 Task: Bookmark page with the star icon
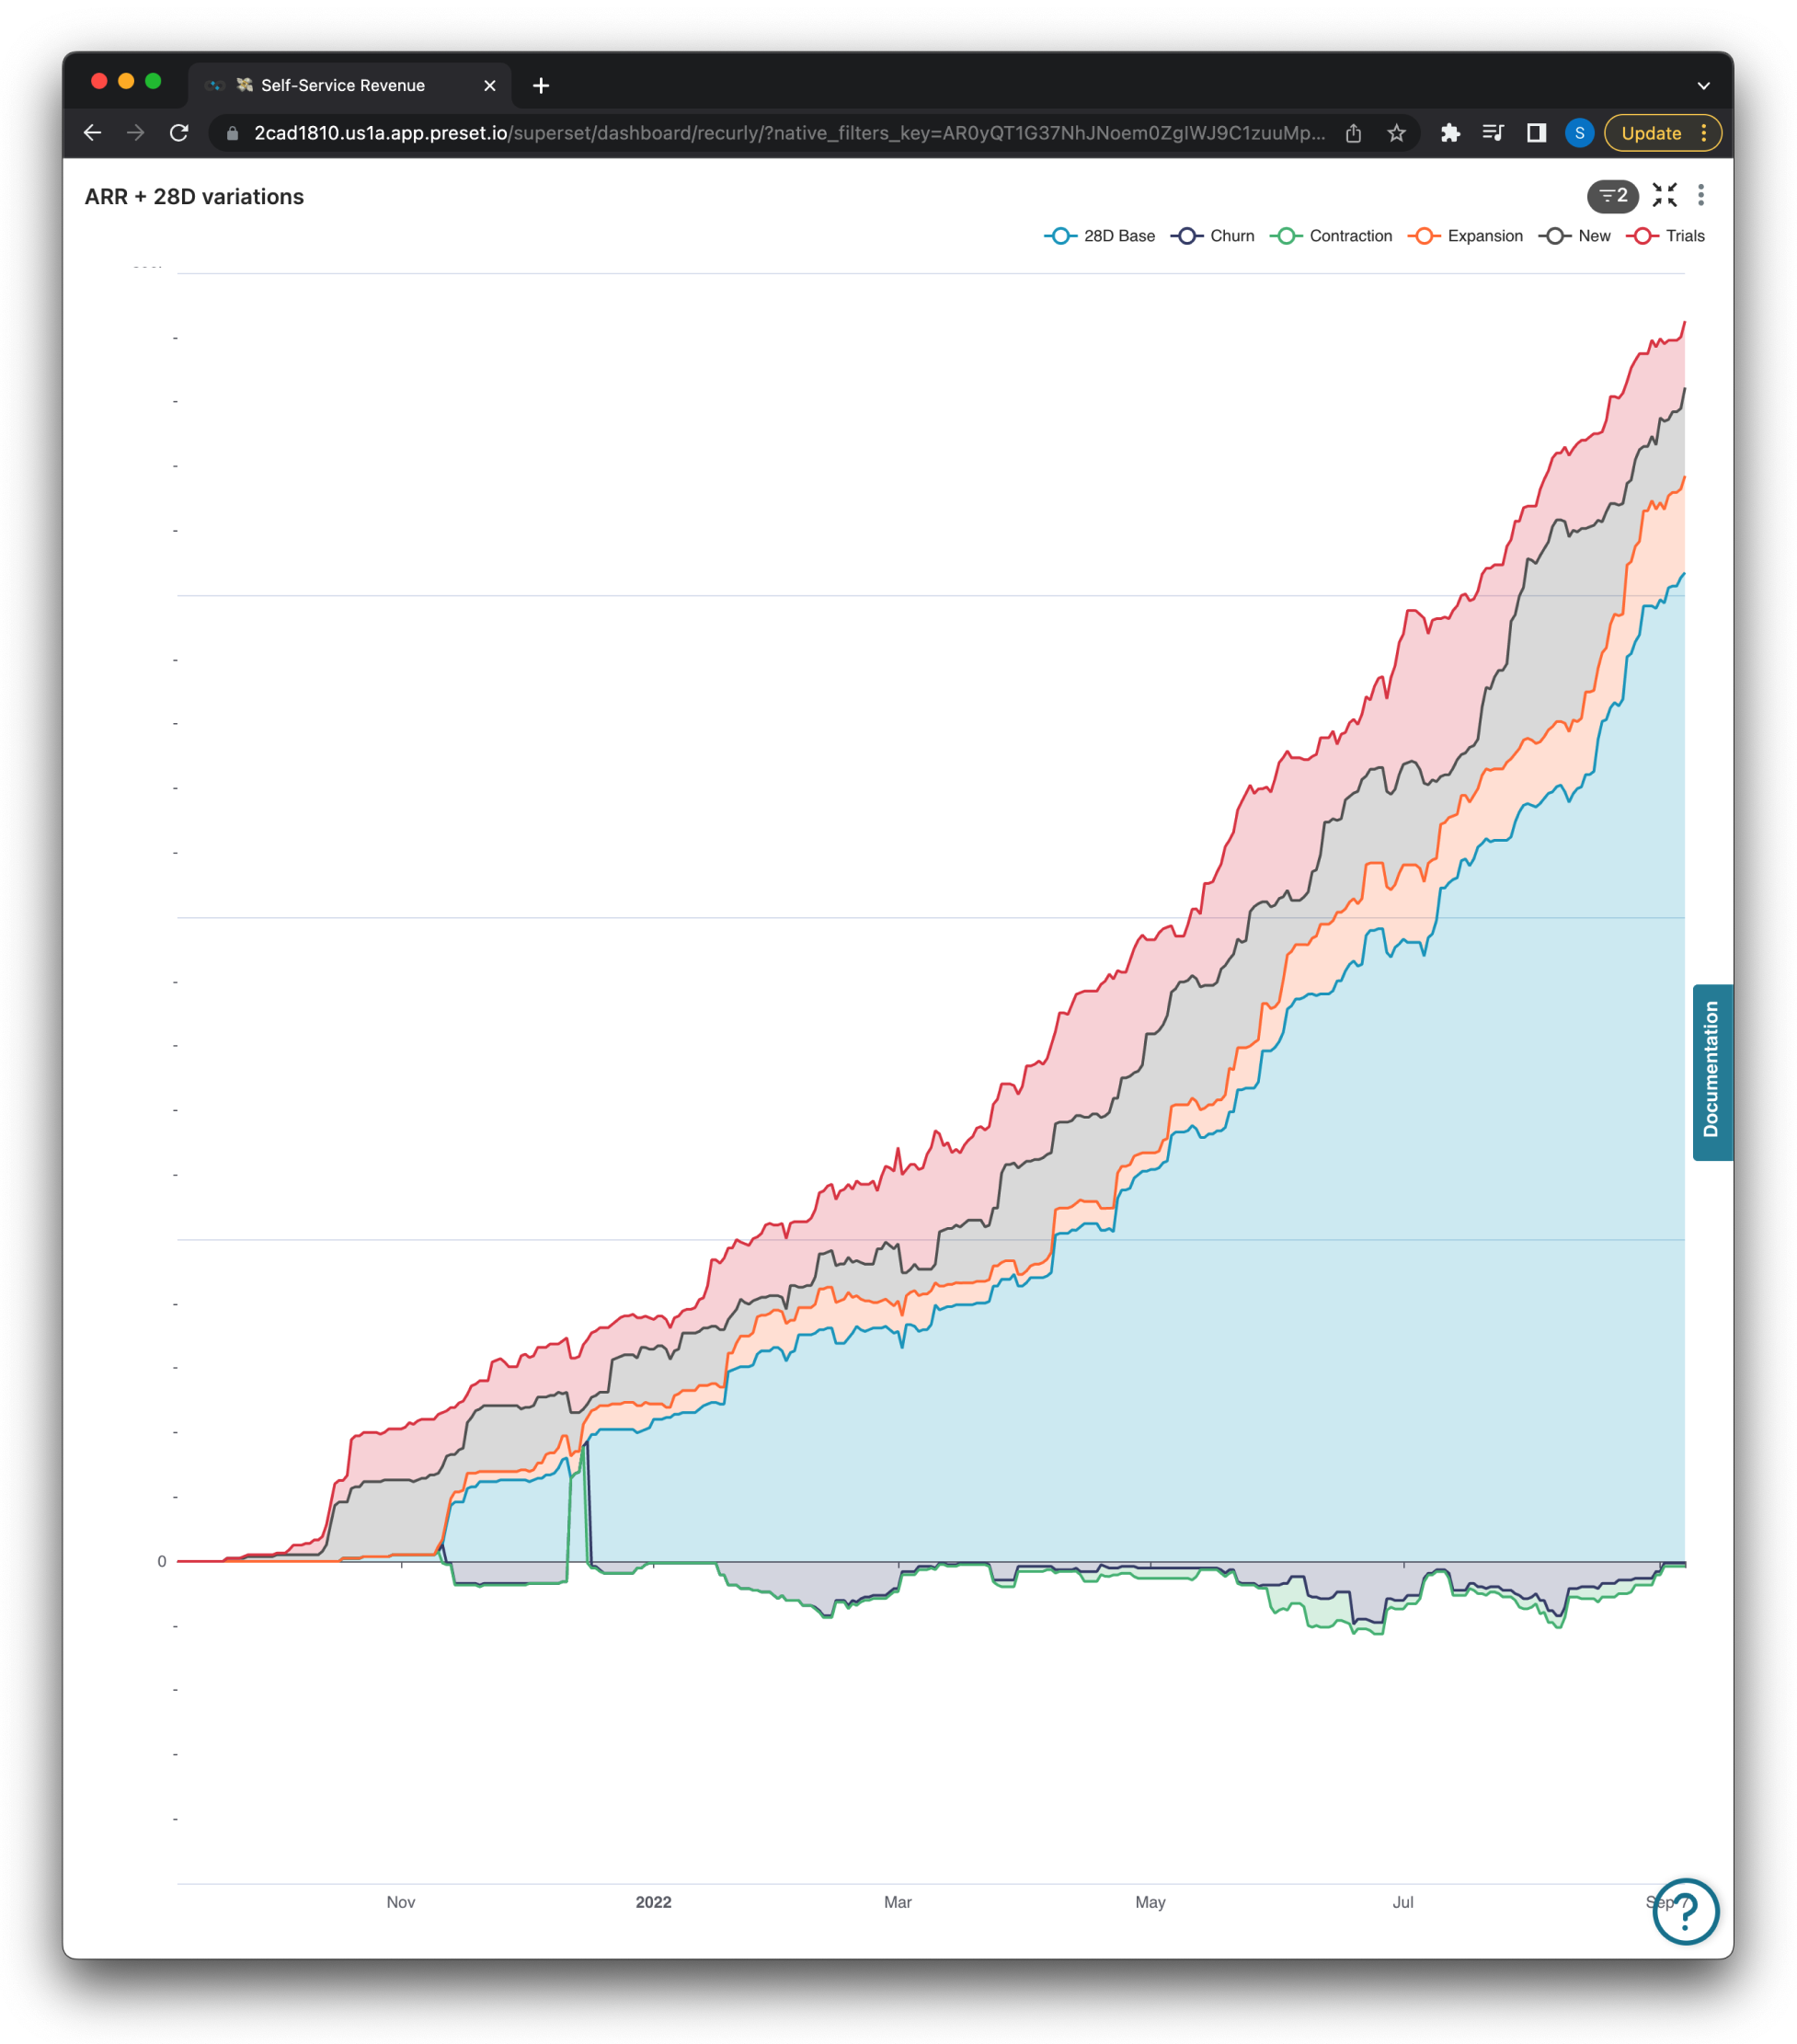coord(1396,133)
